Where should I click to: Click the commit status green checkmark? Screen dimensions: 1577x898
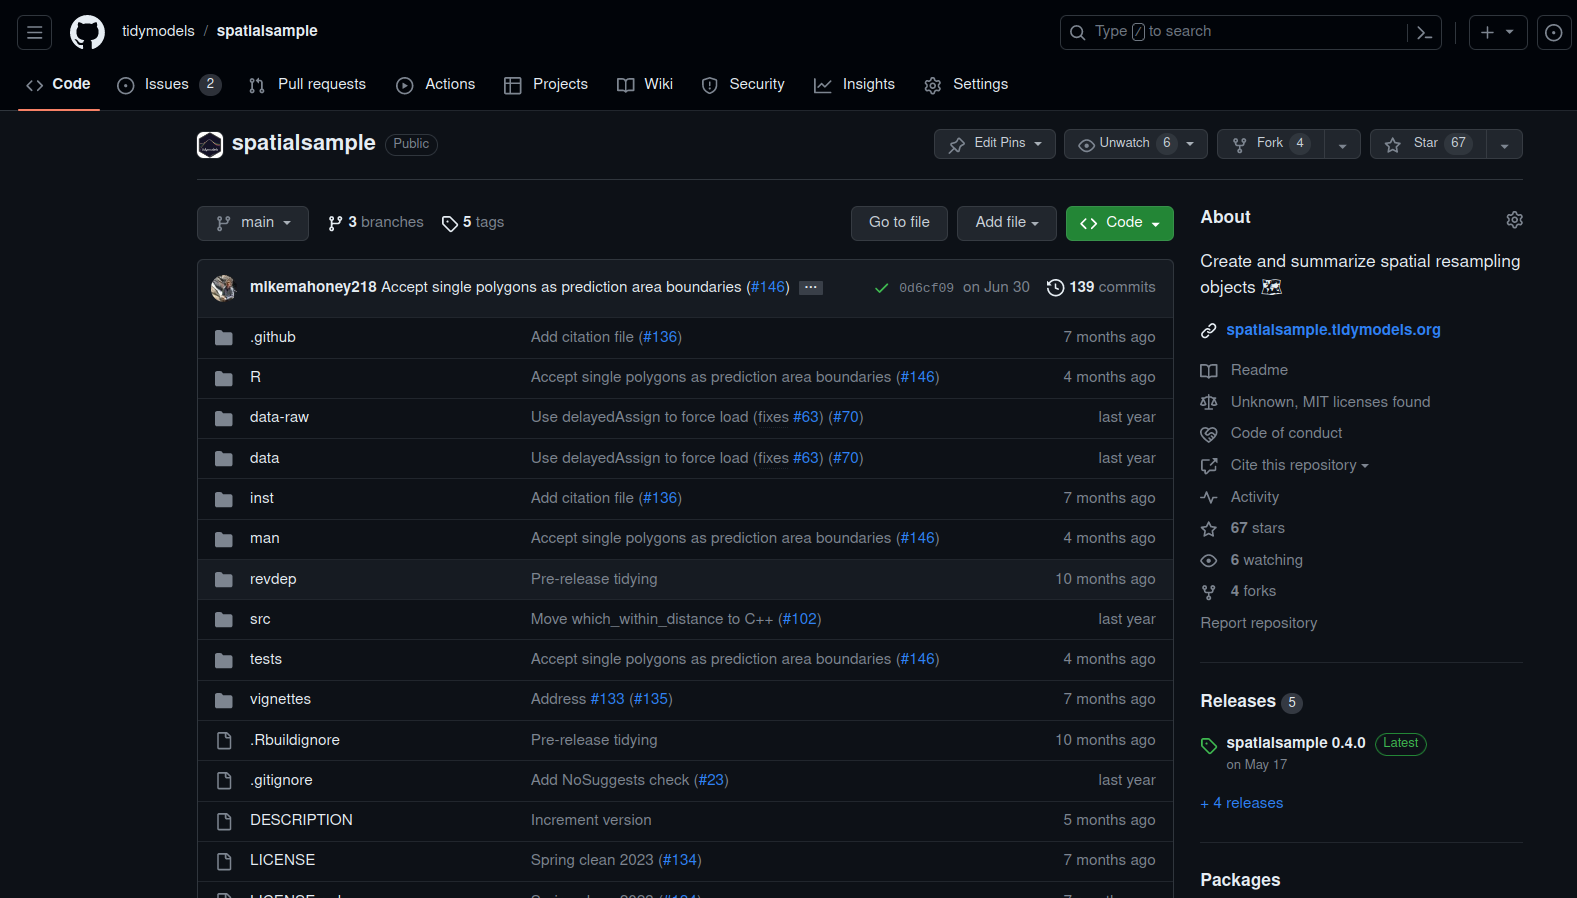tap(881, 288)
